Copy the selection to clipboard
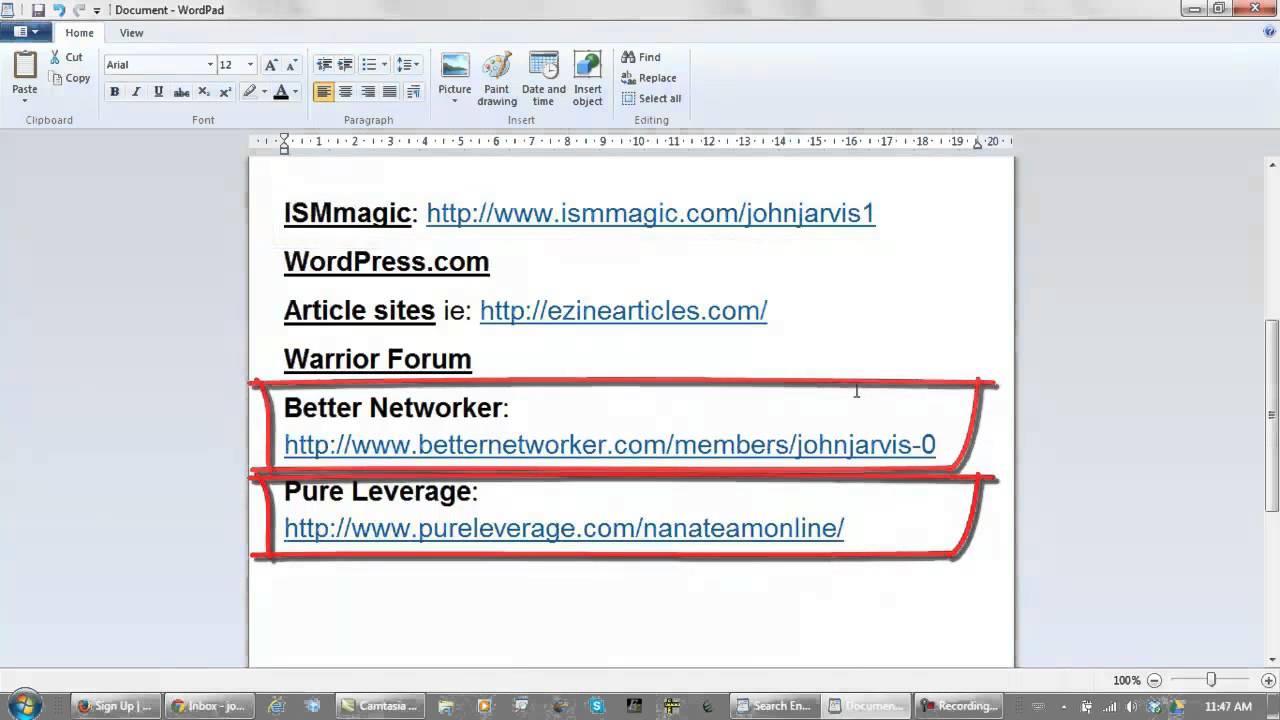Image resolution: width=1280 pixels, height=720 pixels. coord(69,78)
